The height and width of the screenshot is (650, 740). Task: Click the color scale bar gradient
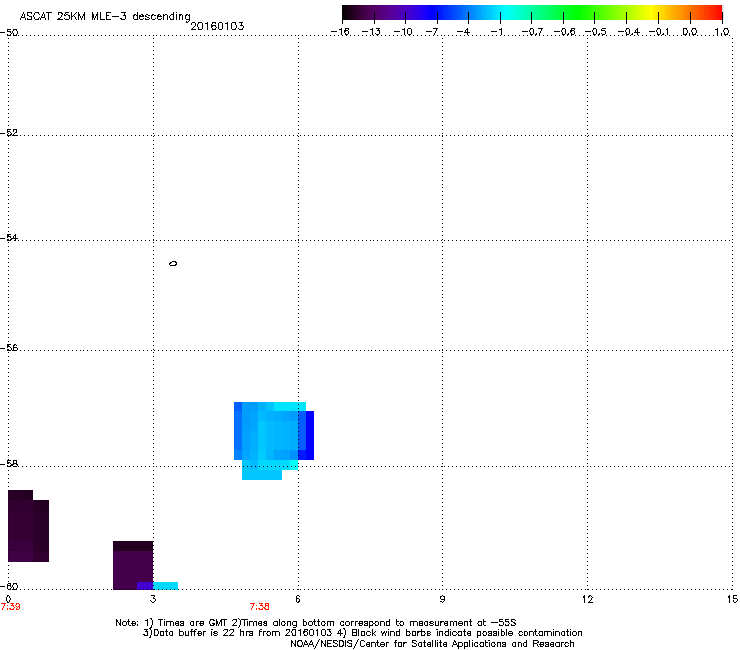pyautogui.click(x=532, y=12)
